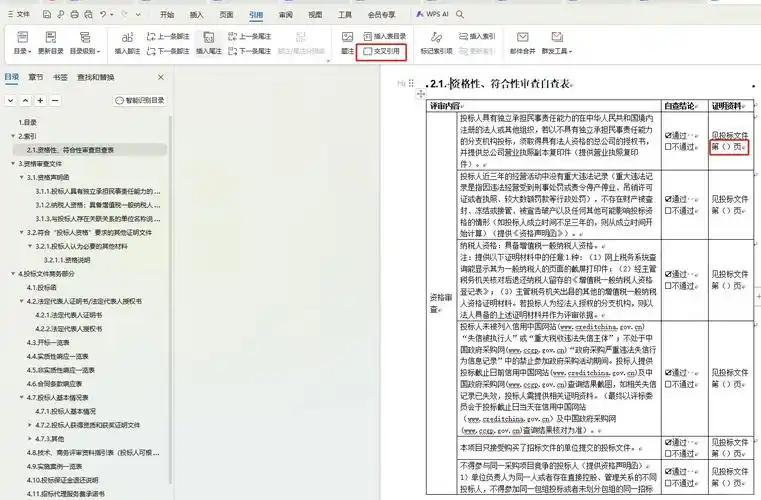
Task: Expand the 4.7.3.其他 outline node
Action: pos(30,439)
